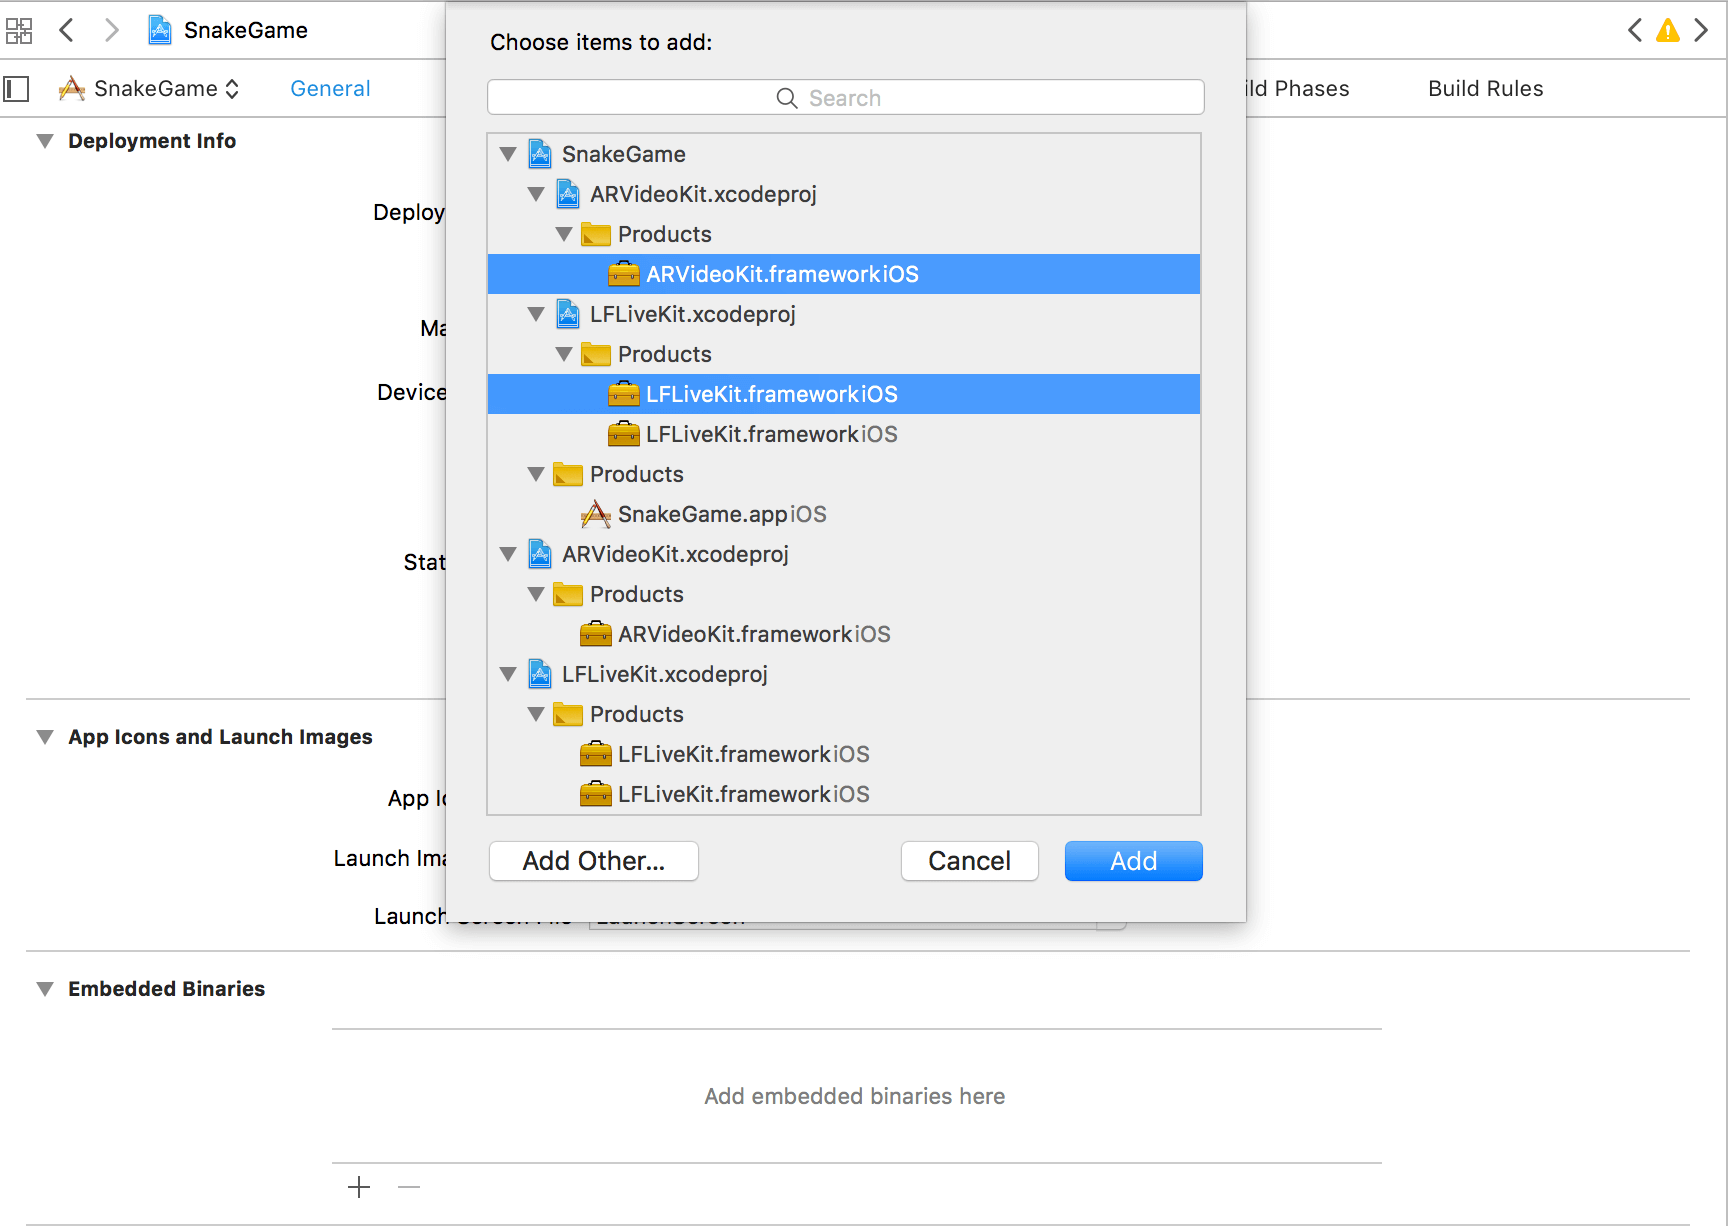
Task: Switch to the General tab
Action: 330,89
